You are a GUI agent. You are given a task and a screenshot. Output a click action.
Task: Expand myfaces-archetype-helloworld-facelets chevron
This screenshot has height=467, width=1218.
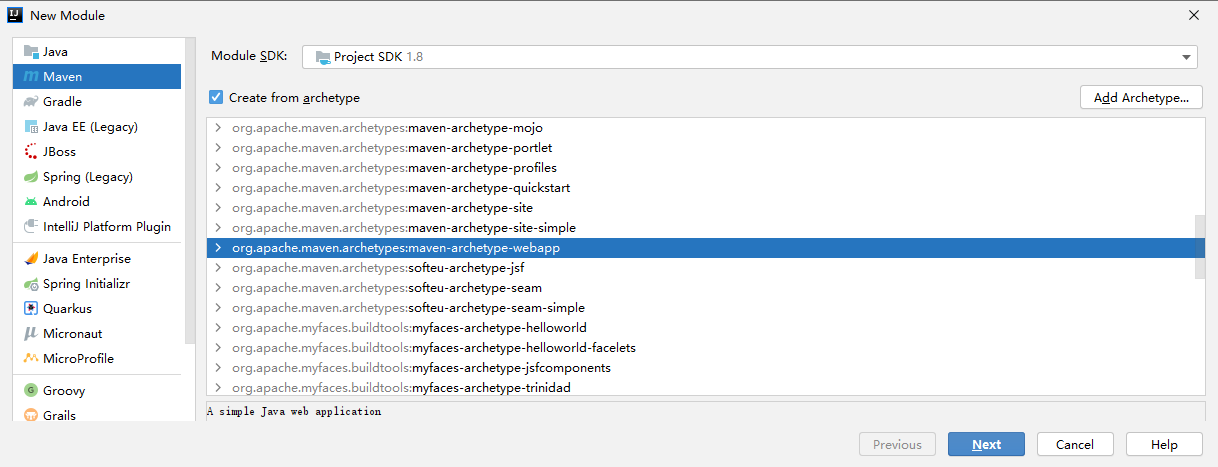point(218,348)
